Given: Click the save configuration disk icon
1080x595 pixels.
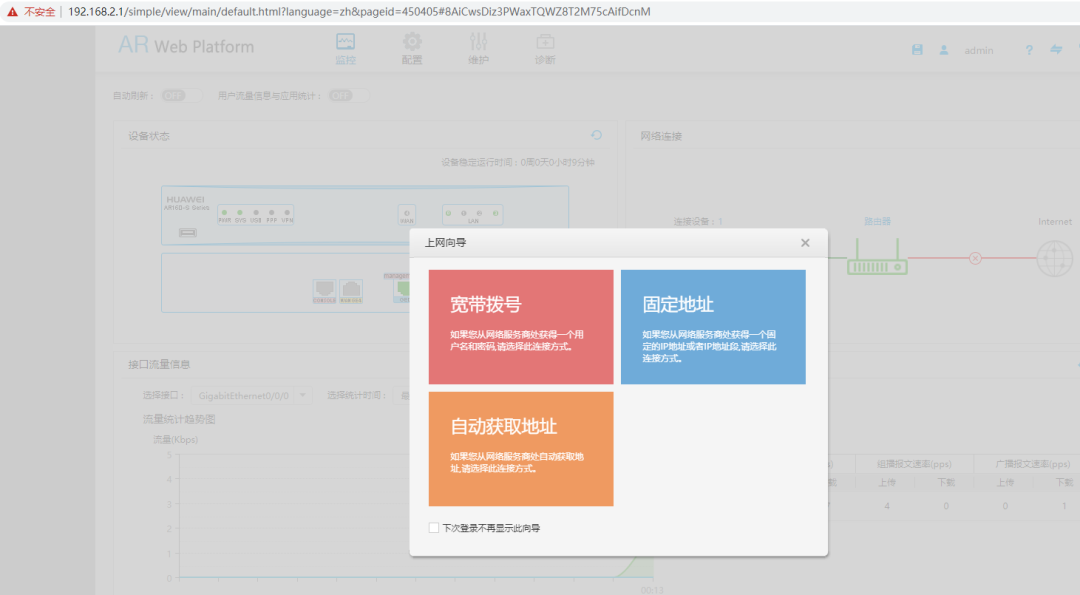Looking at the screenshot, I should [x=917, y=50].
